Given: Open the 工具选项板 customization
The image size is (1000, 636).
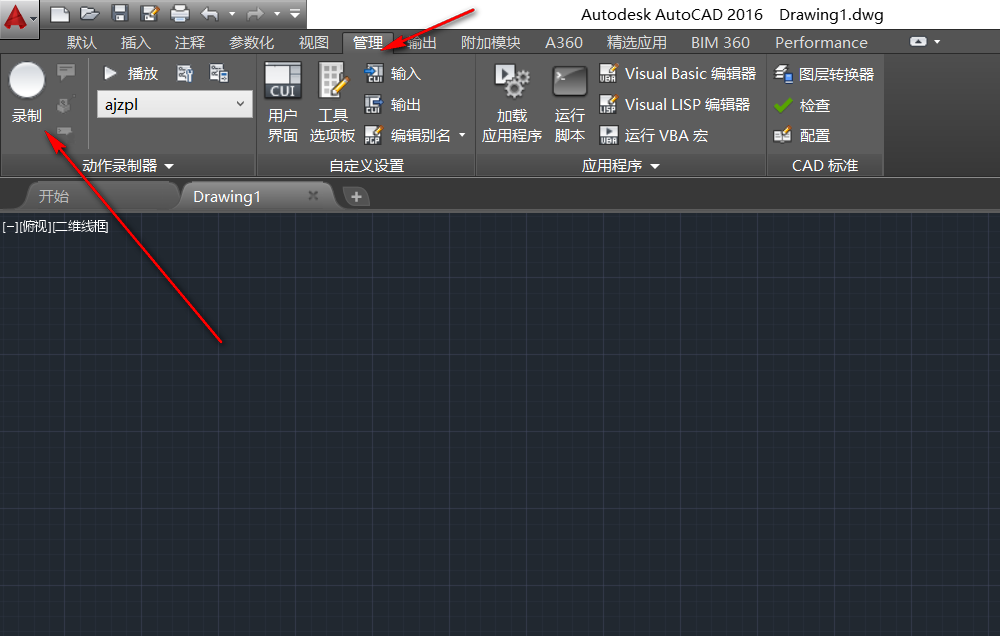Looking at the screenshot, I should click(332, 103).
